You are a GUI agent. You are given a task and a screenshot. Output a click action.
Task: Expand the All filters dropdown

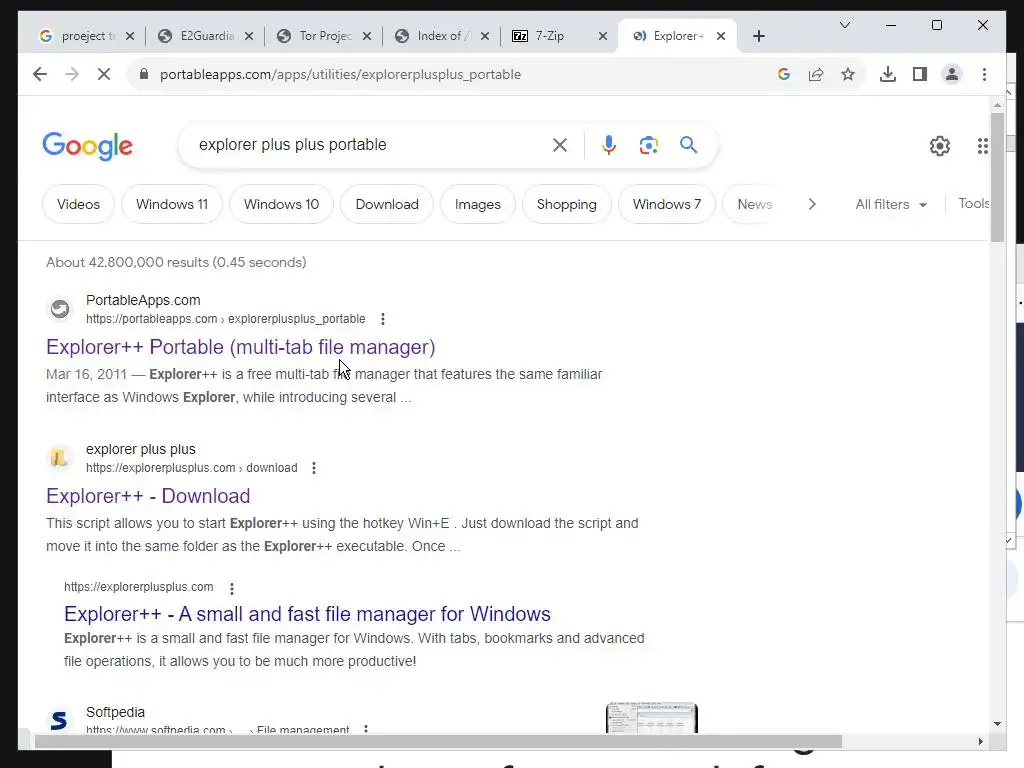[x=891, y=204]
